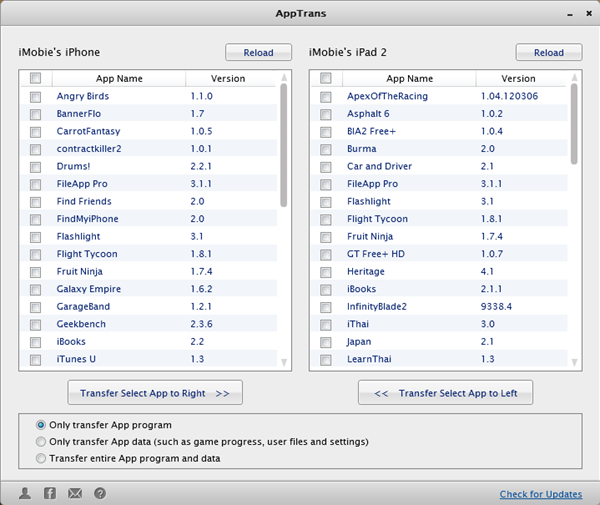
Task: Open the user account icon in footer
Action: click(25, 493)
